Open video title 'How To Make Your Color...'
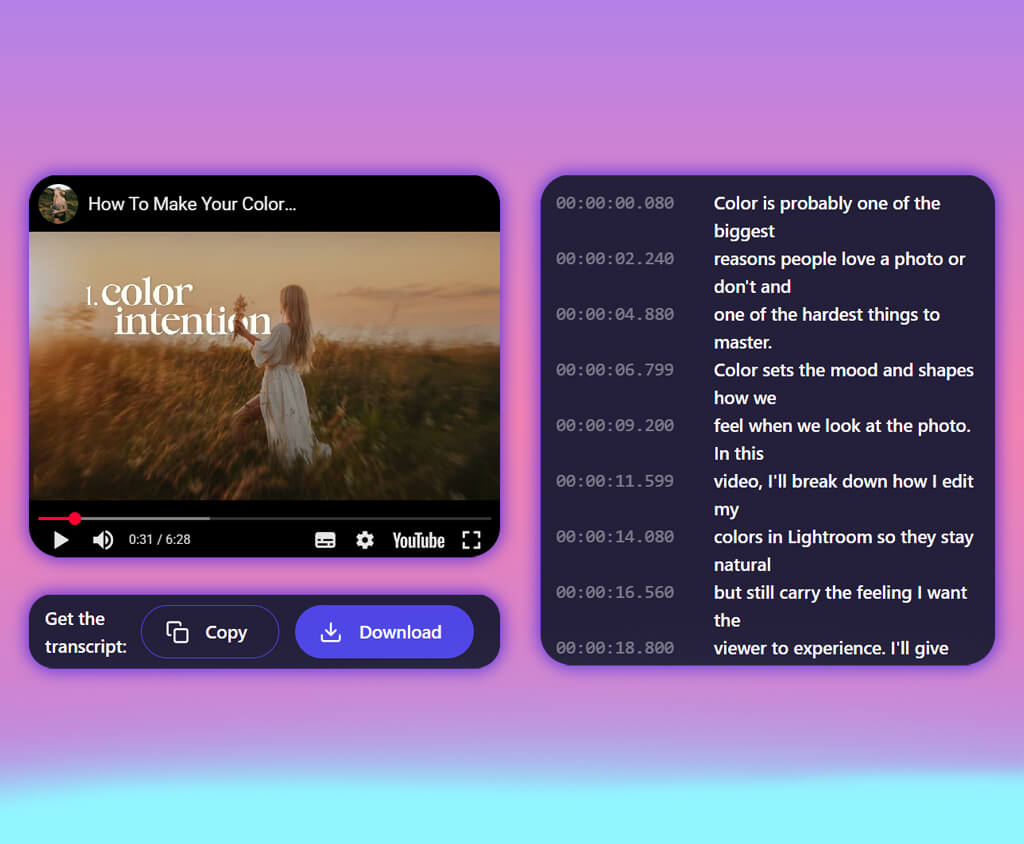 pos(192,204)
